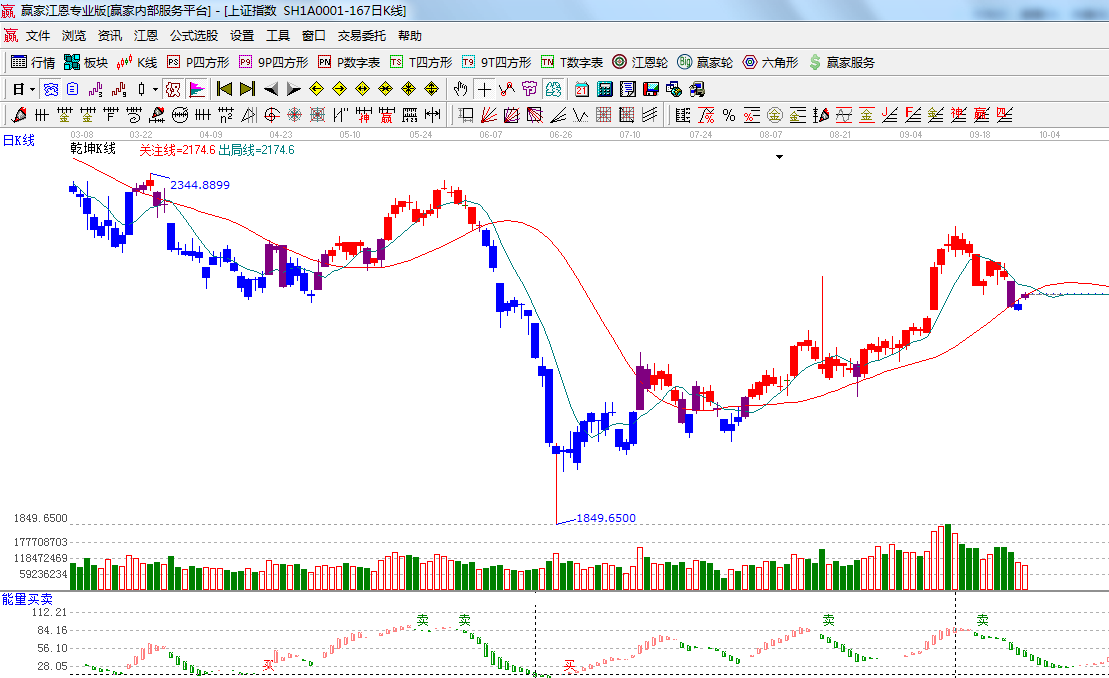Click the percent (%) drawing tool
The image size is (1109, 678).
[x=729, y=115]
